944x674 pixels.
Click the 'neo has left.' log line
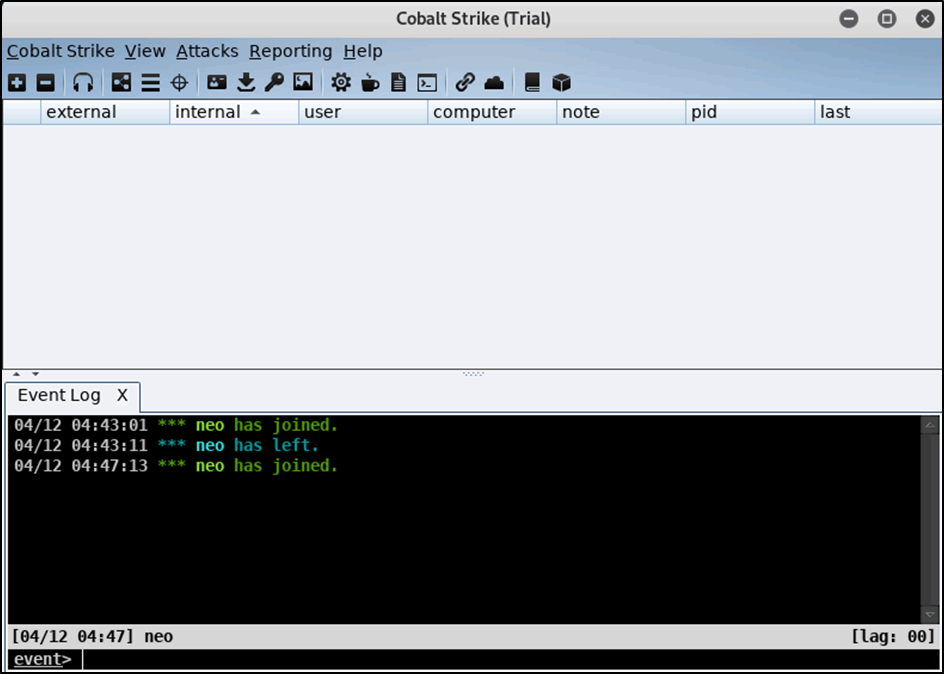tap(166, 446)
